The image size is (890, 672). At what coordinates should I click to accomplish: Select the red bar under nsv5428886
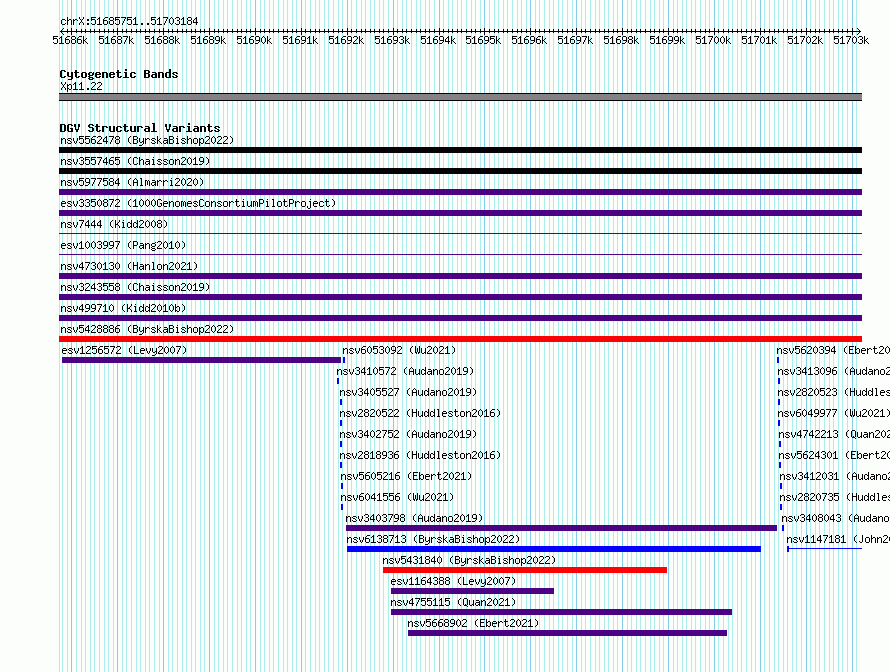click(x=460, y=339)
